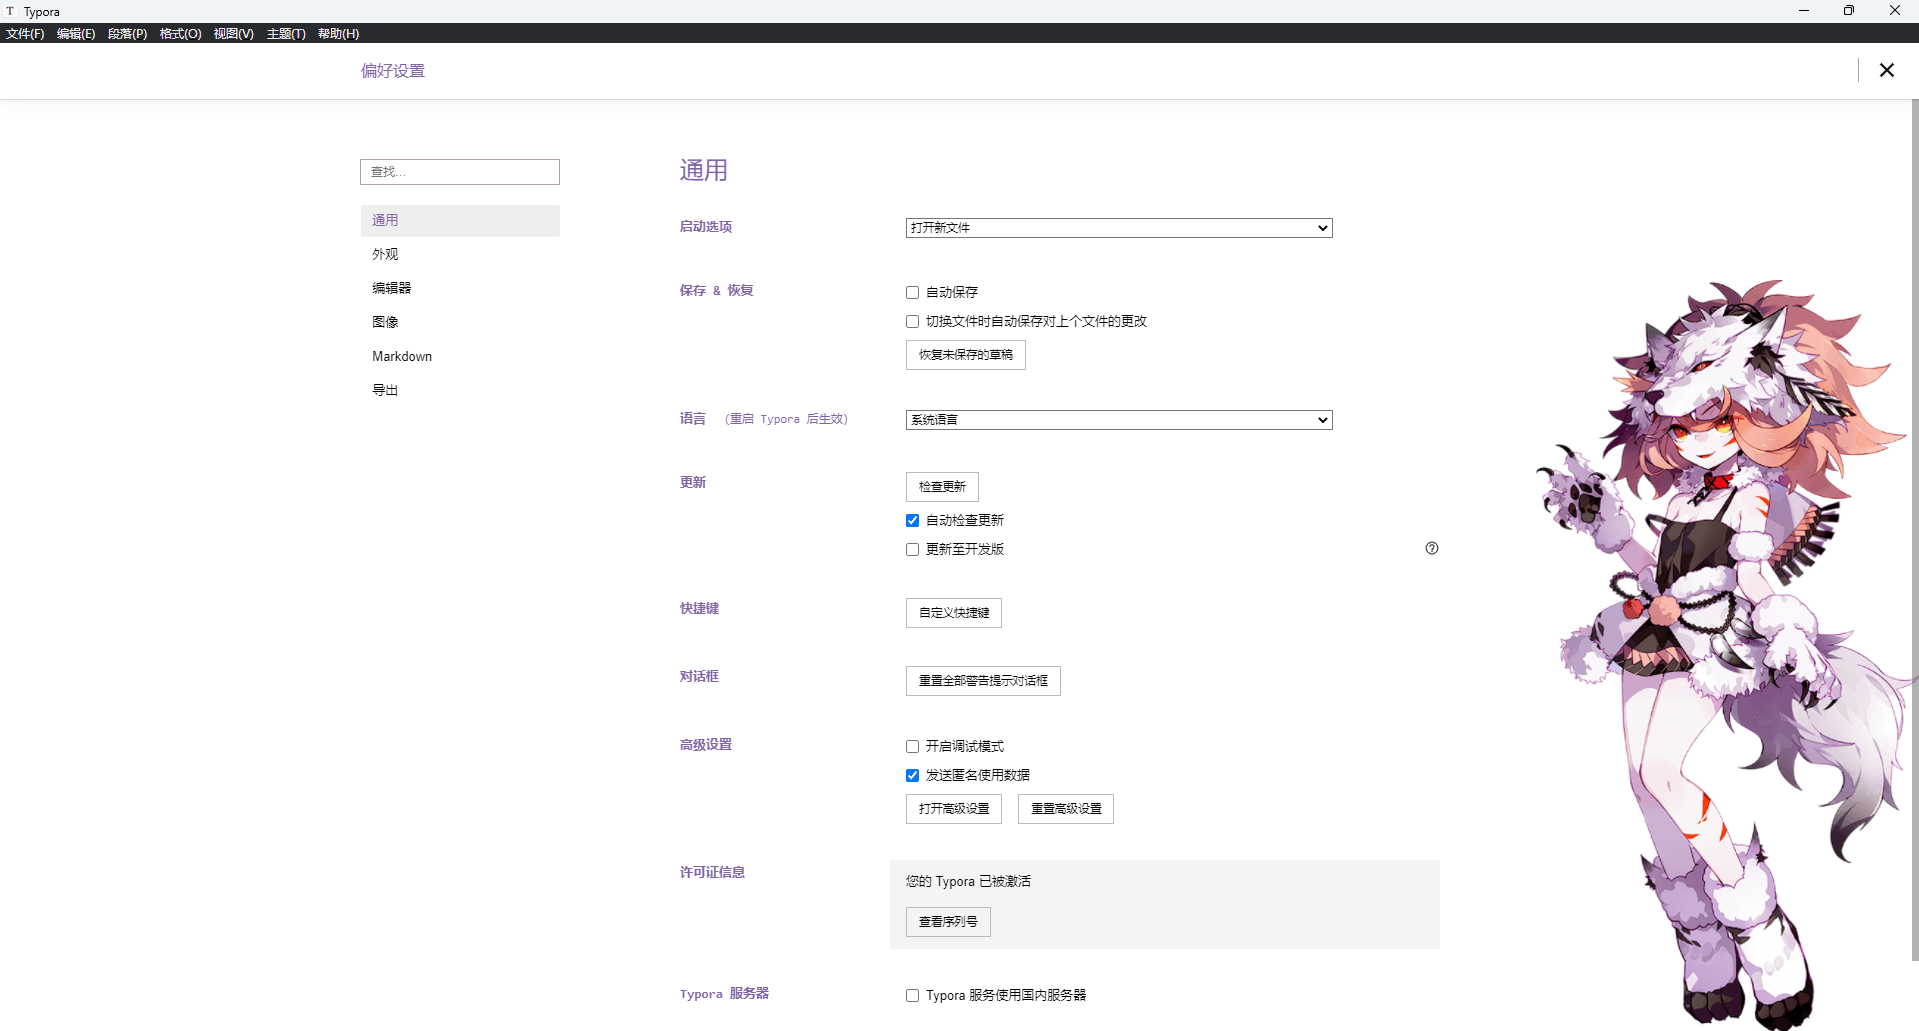This screenshot has height=1031, width=1919.
Task: Click the 检查更新 button
Action: point(941,487)
